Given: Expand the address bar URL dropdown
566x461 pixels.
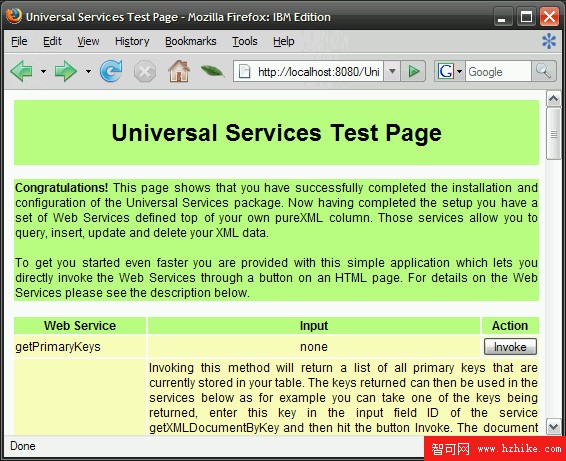Looking at the screenshot, I should tap(392, 71).
